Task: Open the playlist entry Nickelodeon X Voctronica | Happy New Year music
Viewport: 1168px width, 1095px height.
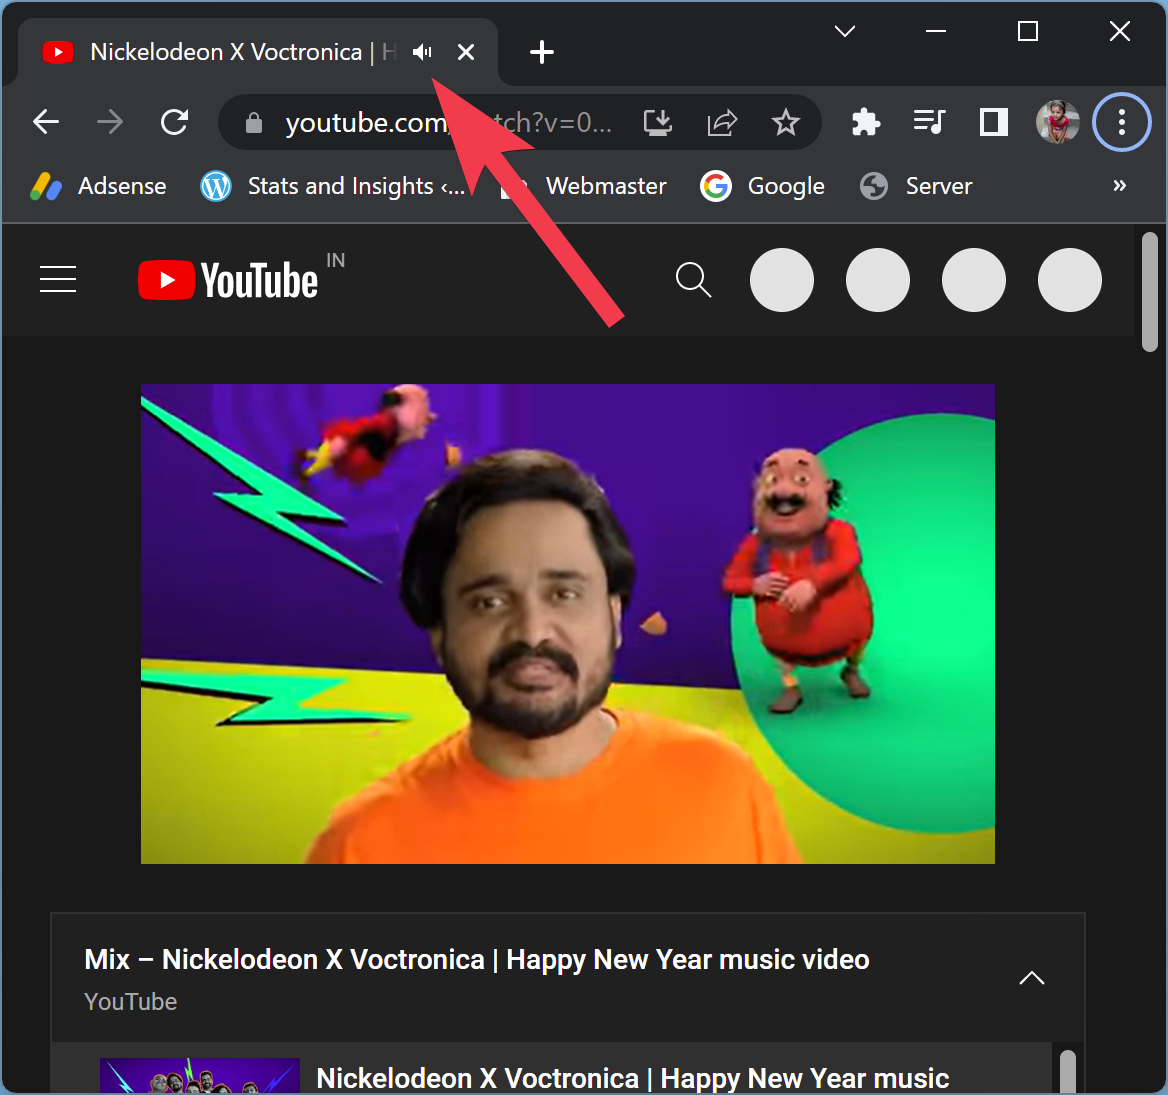Action: pos(632,1079)
